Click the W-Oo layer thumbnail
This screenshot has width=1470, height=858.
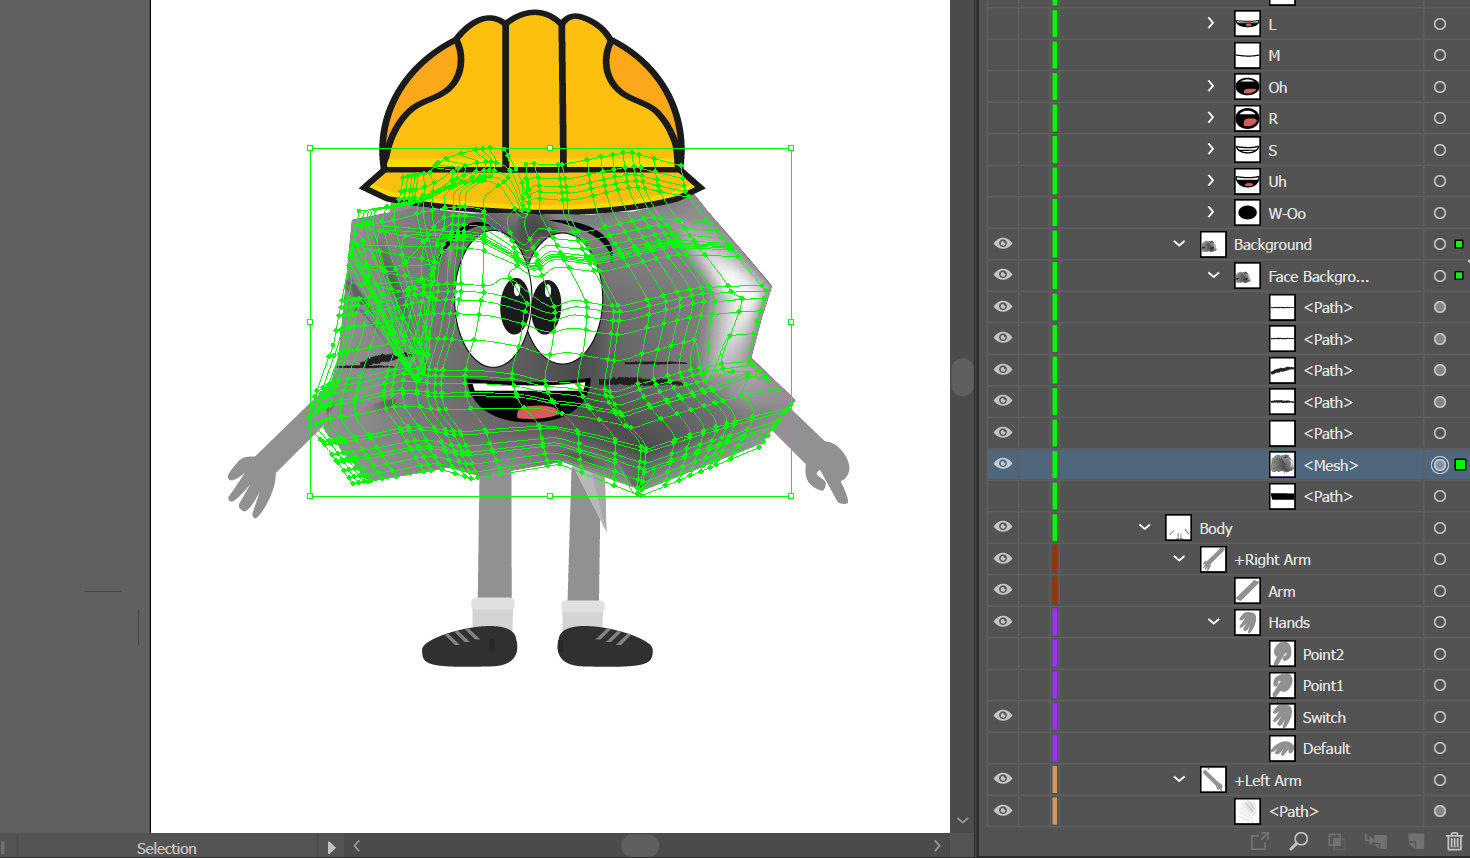(x=1247, y=213)
